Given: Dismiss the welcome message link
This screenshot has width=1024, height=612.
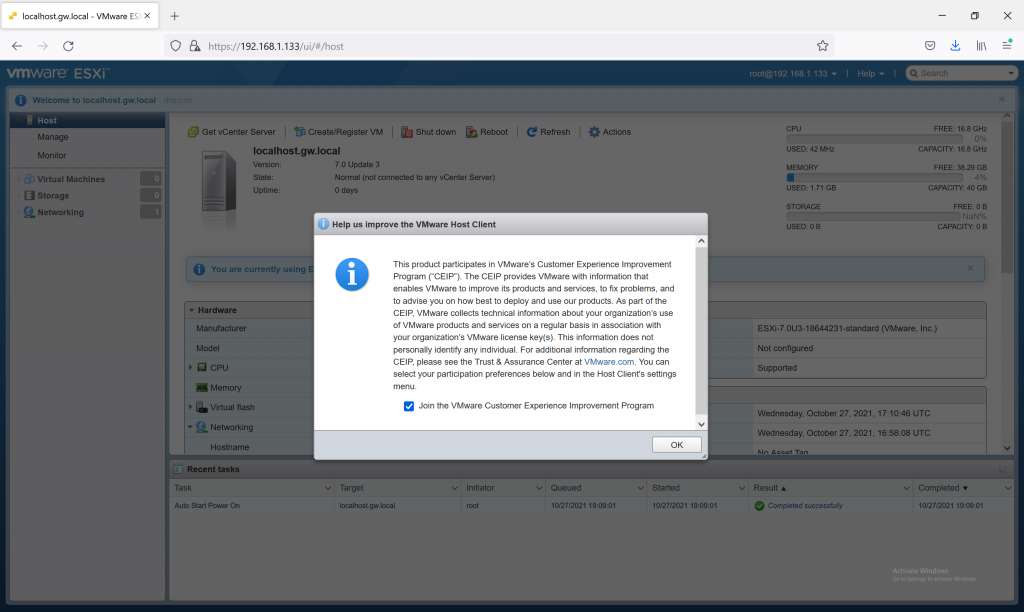Looking at the screenshot, I should point(178,100).
